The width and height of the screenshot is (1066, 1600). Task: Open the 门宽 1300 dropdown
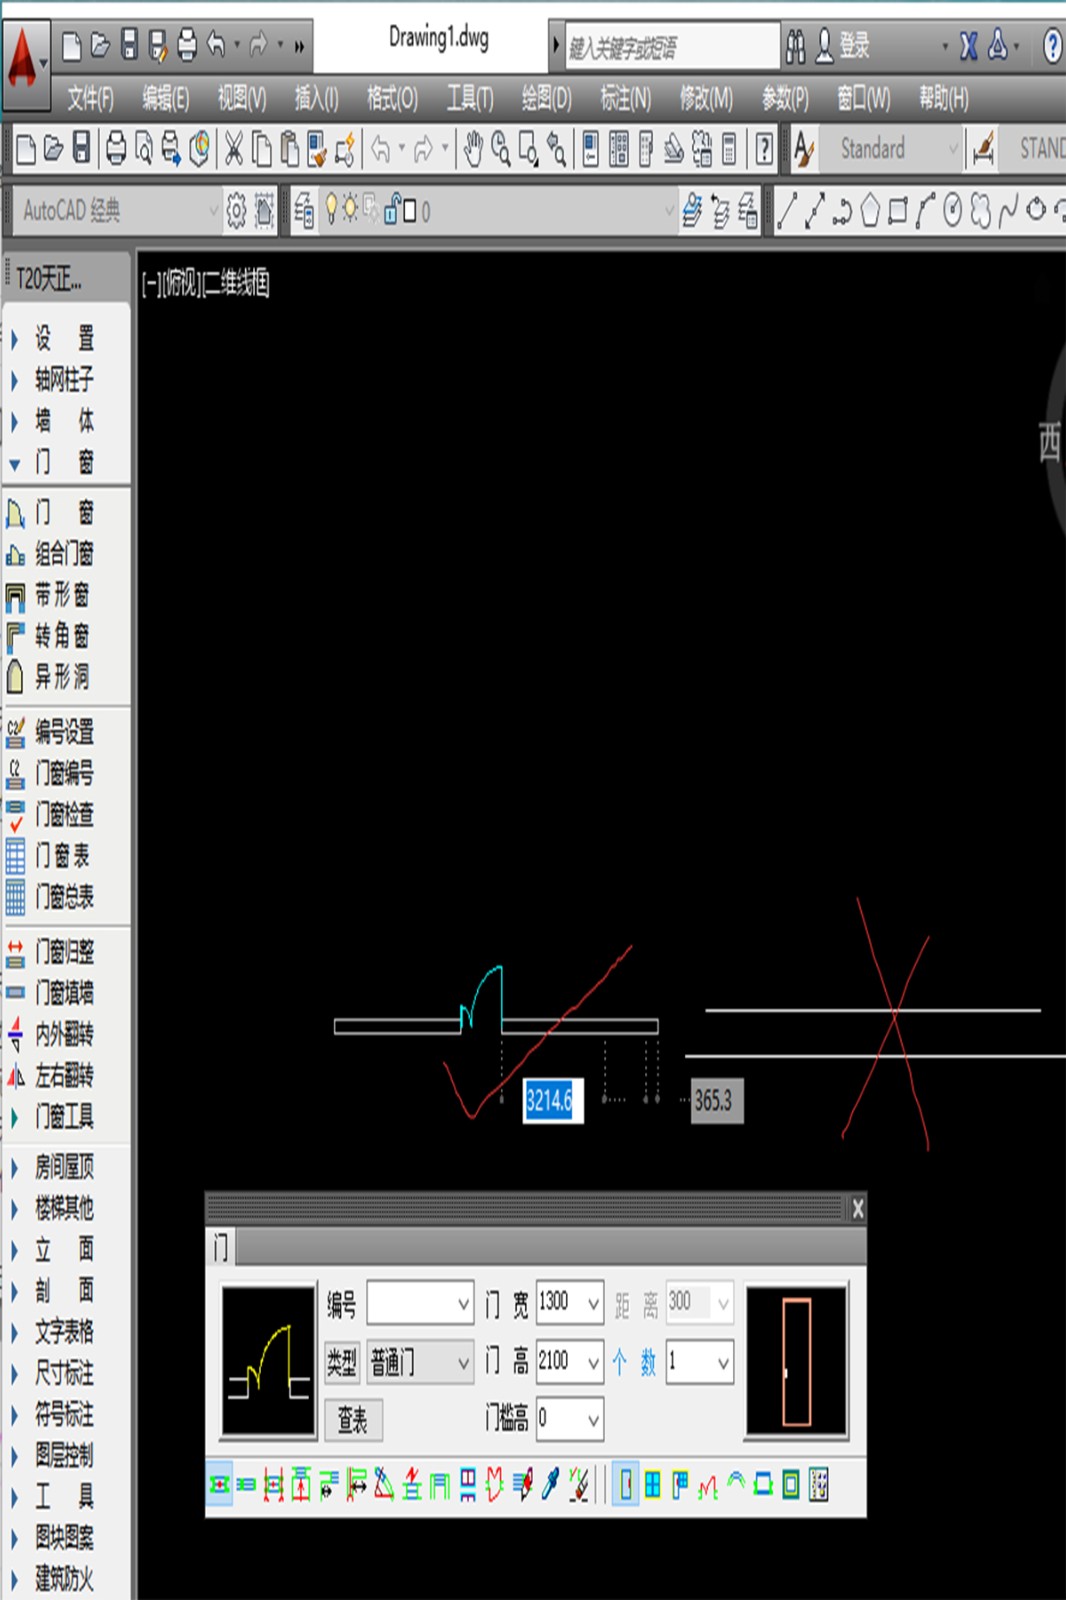tap(593, 1303)
